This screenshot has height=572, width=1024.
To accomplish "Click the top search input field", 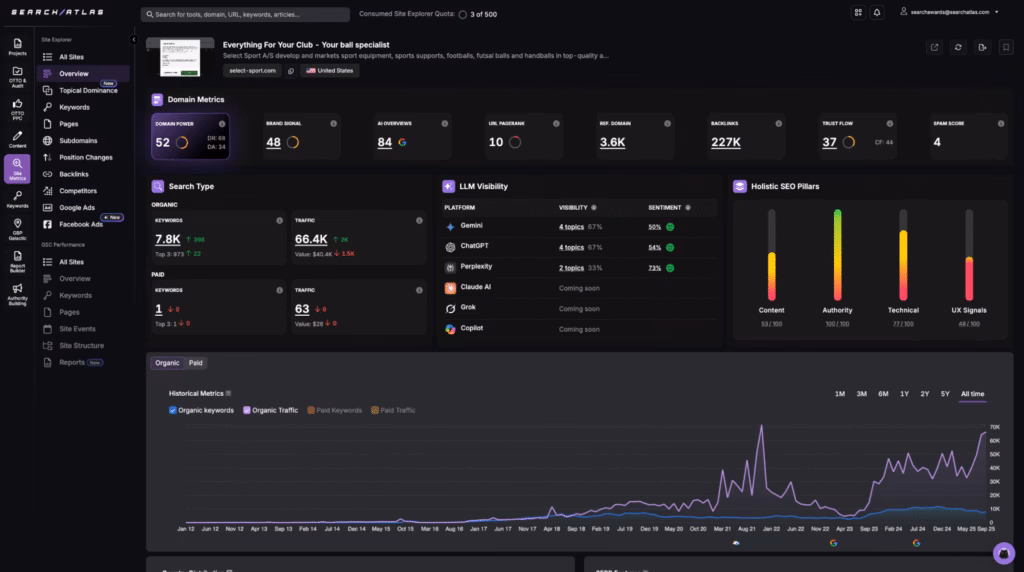I will 245,15.
